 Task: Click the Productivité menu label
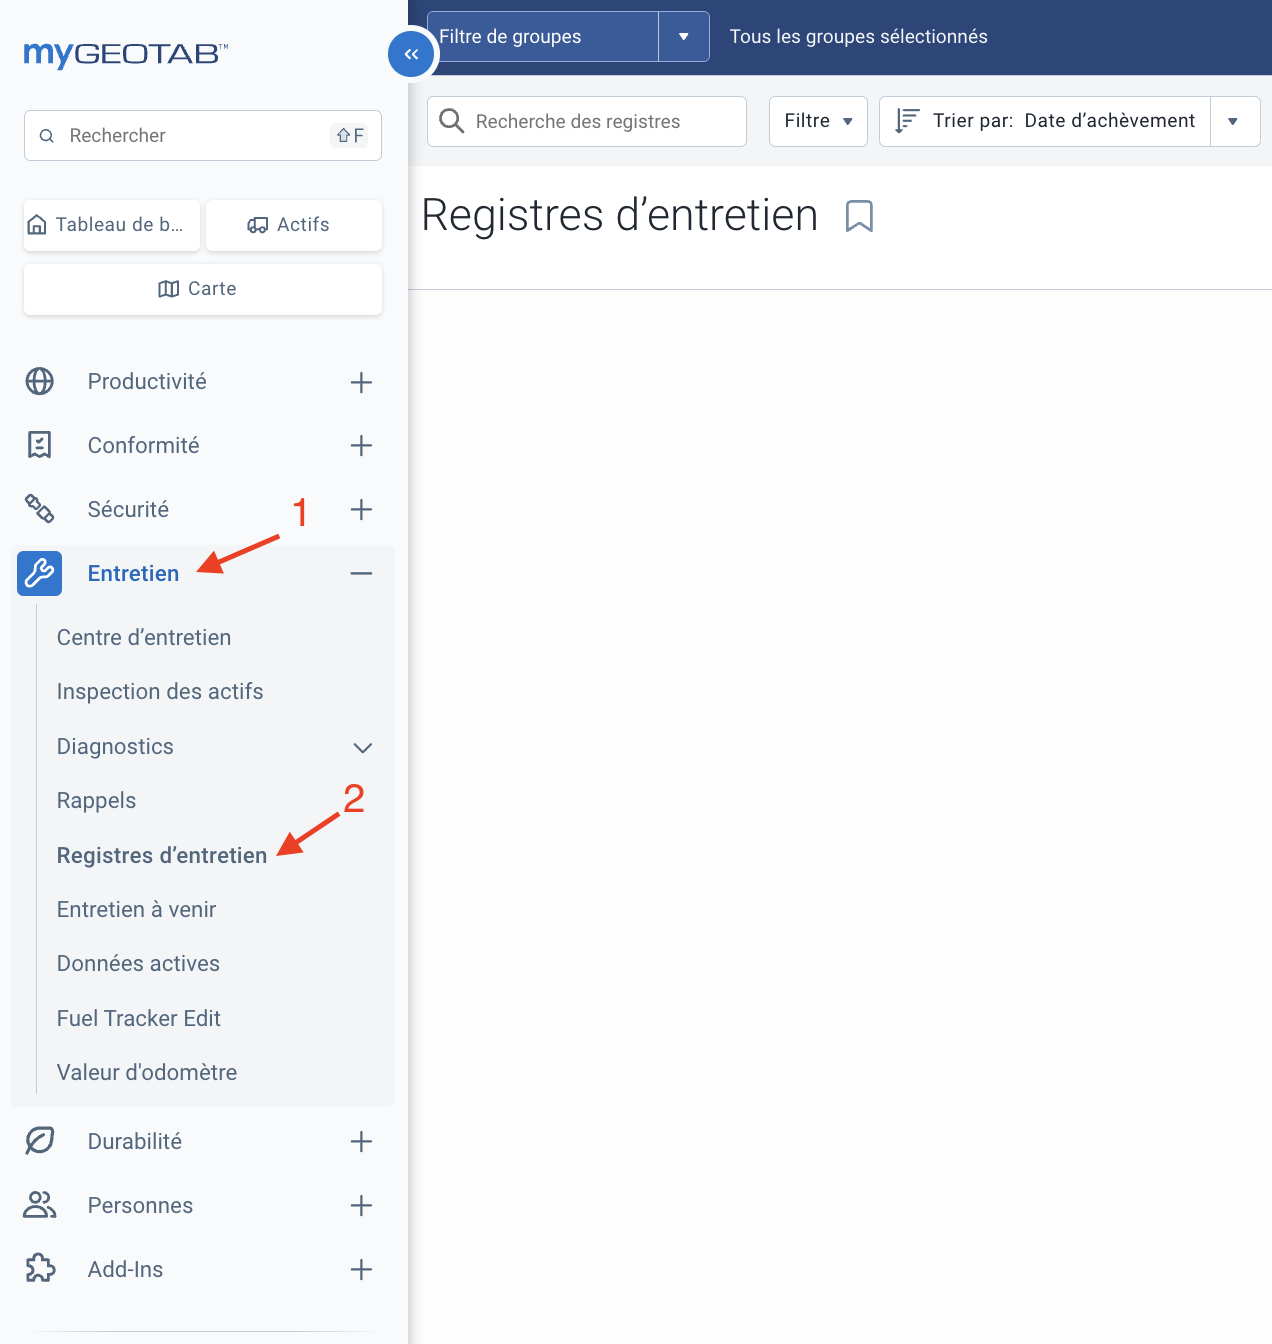point(147,381)
